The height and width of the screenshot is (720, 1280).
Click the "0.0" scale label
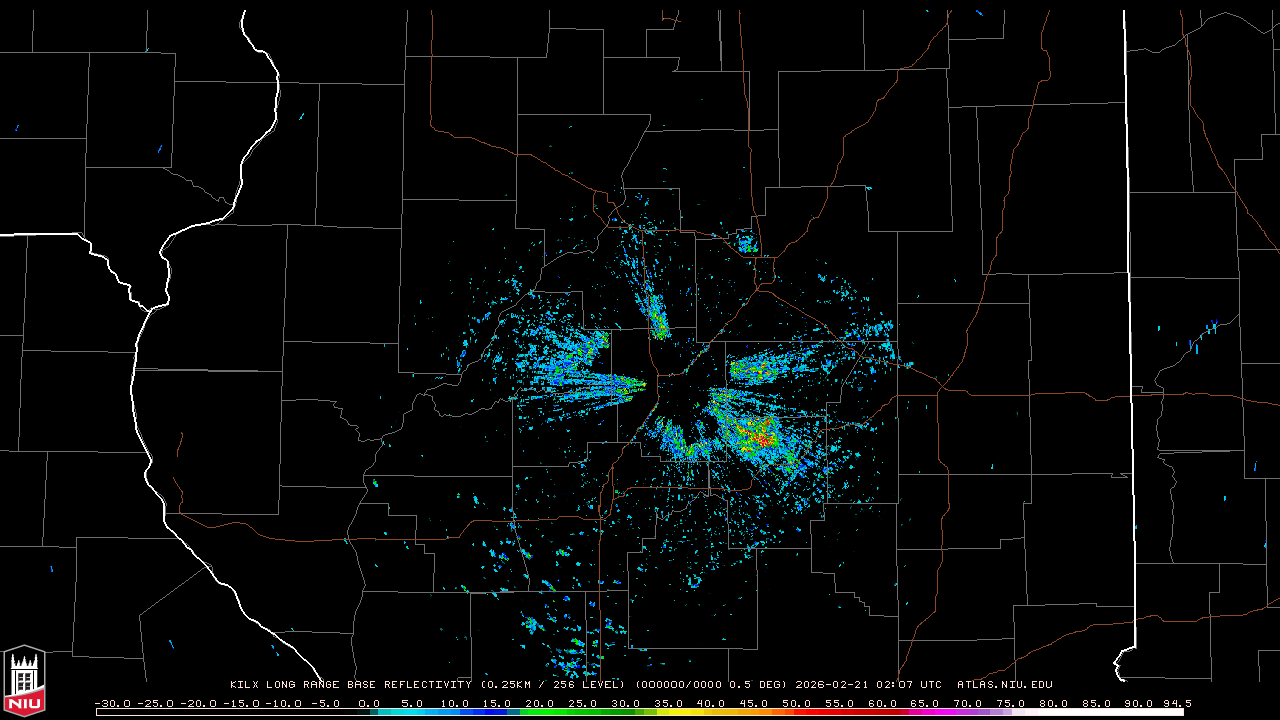[x=368, y=703]
